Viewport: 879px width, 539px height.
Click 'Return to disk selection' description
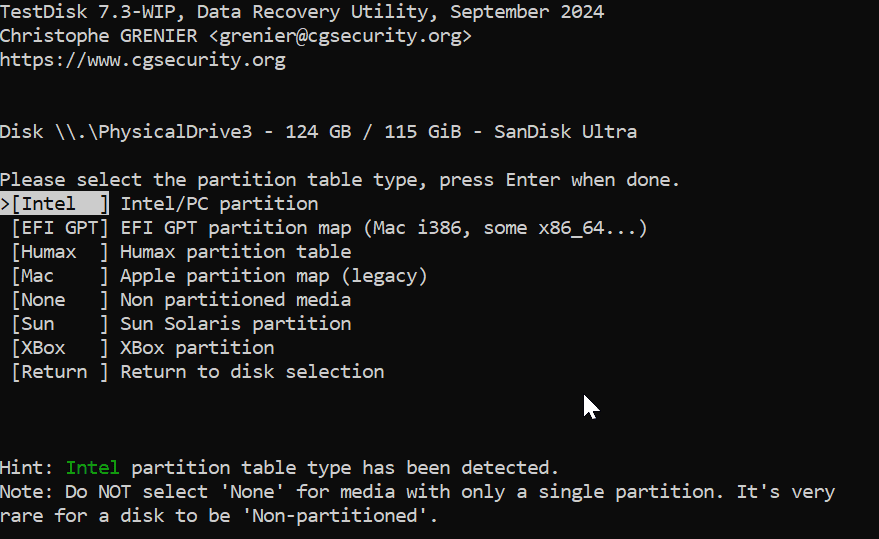(x=252, y=372)
